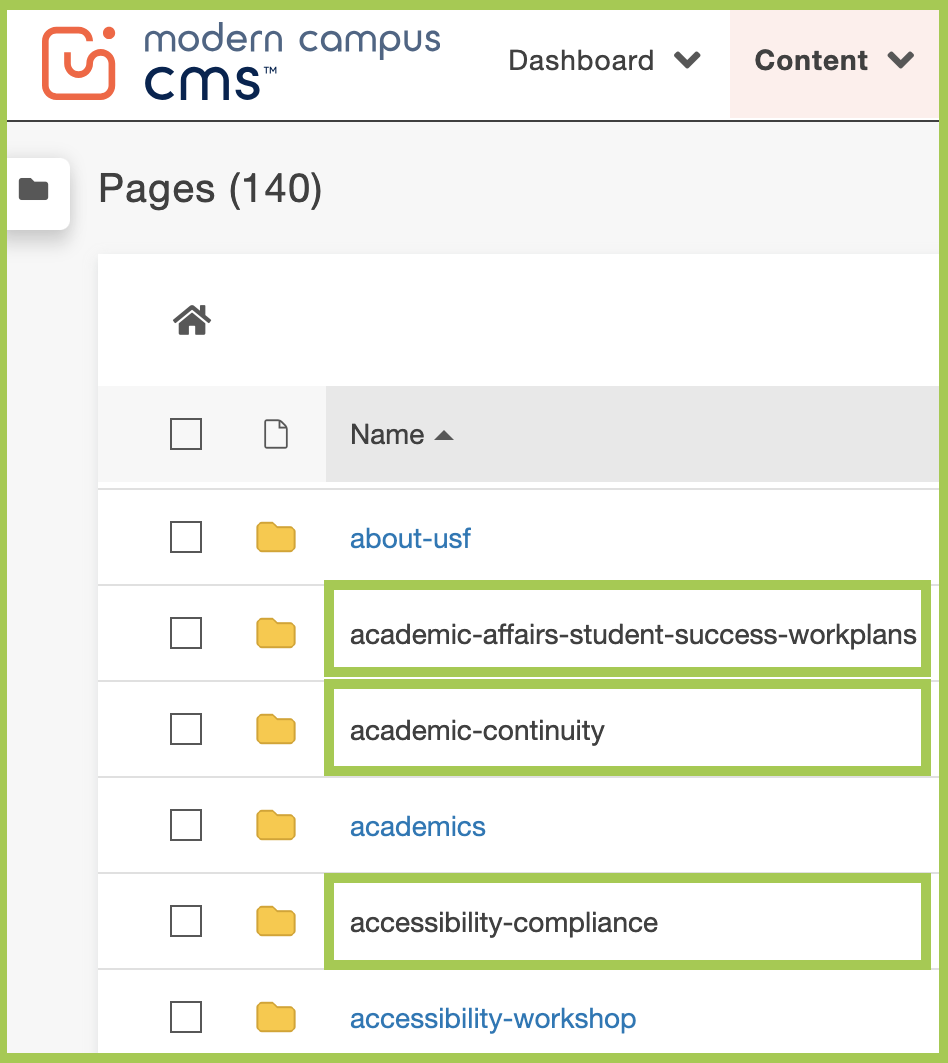The image size is (948, 1063).
Task: Check the academic-affairs-student-success-workplans row checkbox
Action: pos(186,633)
